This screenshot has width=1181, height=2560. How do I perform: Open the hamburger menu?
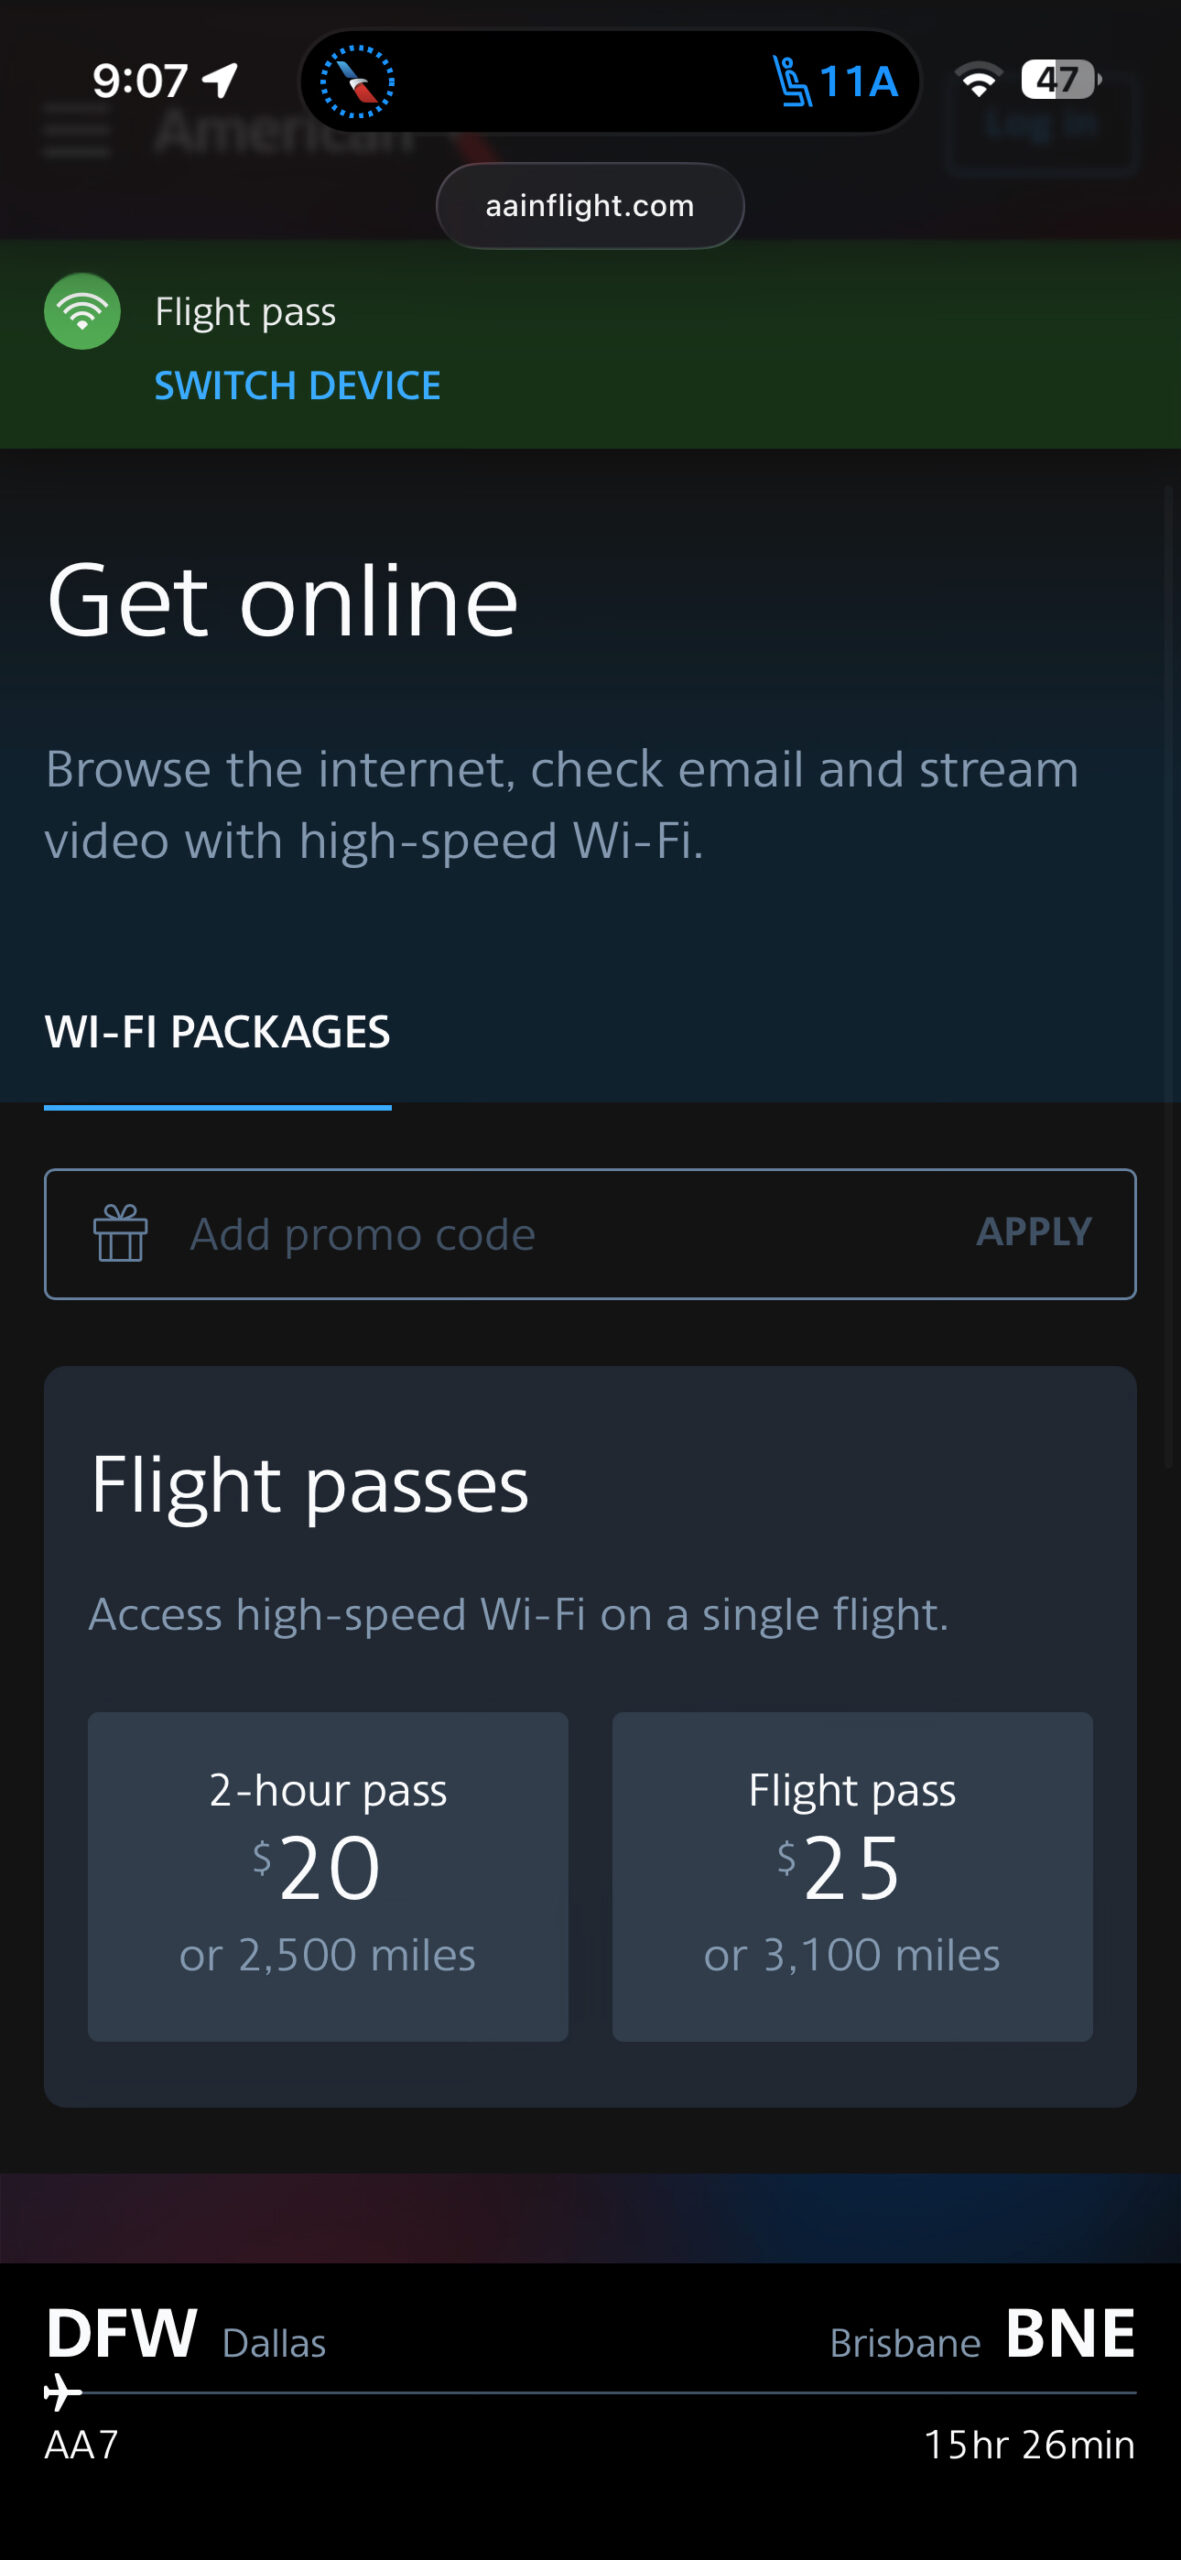pyautogui.click(x=76, y=131)
